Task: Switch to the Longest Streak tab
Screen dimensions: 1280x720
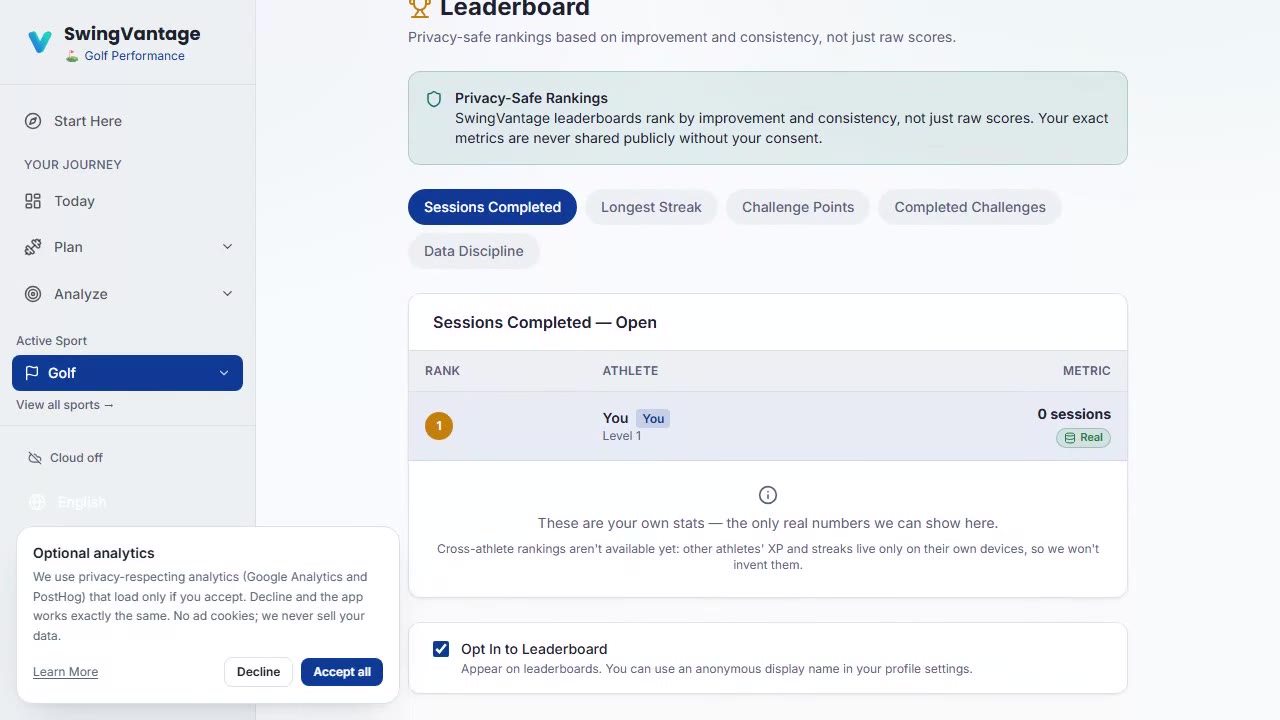Action: click(x=651, y=207)
